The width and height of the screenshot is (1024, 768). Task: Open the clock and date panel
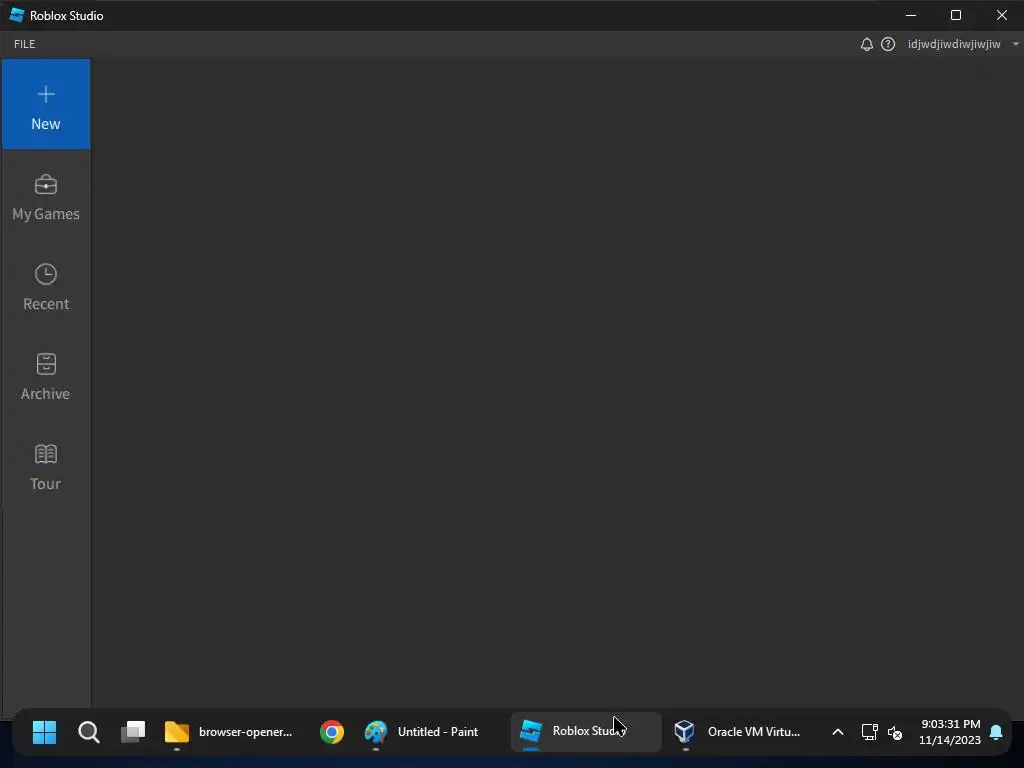click(950, 732)
